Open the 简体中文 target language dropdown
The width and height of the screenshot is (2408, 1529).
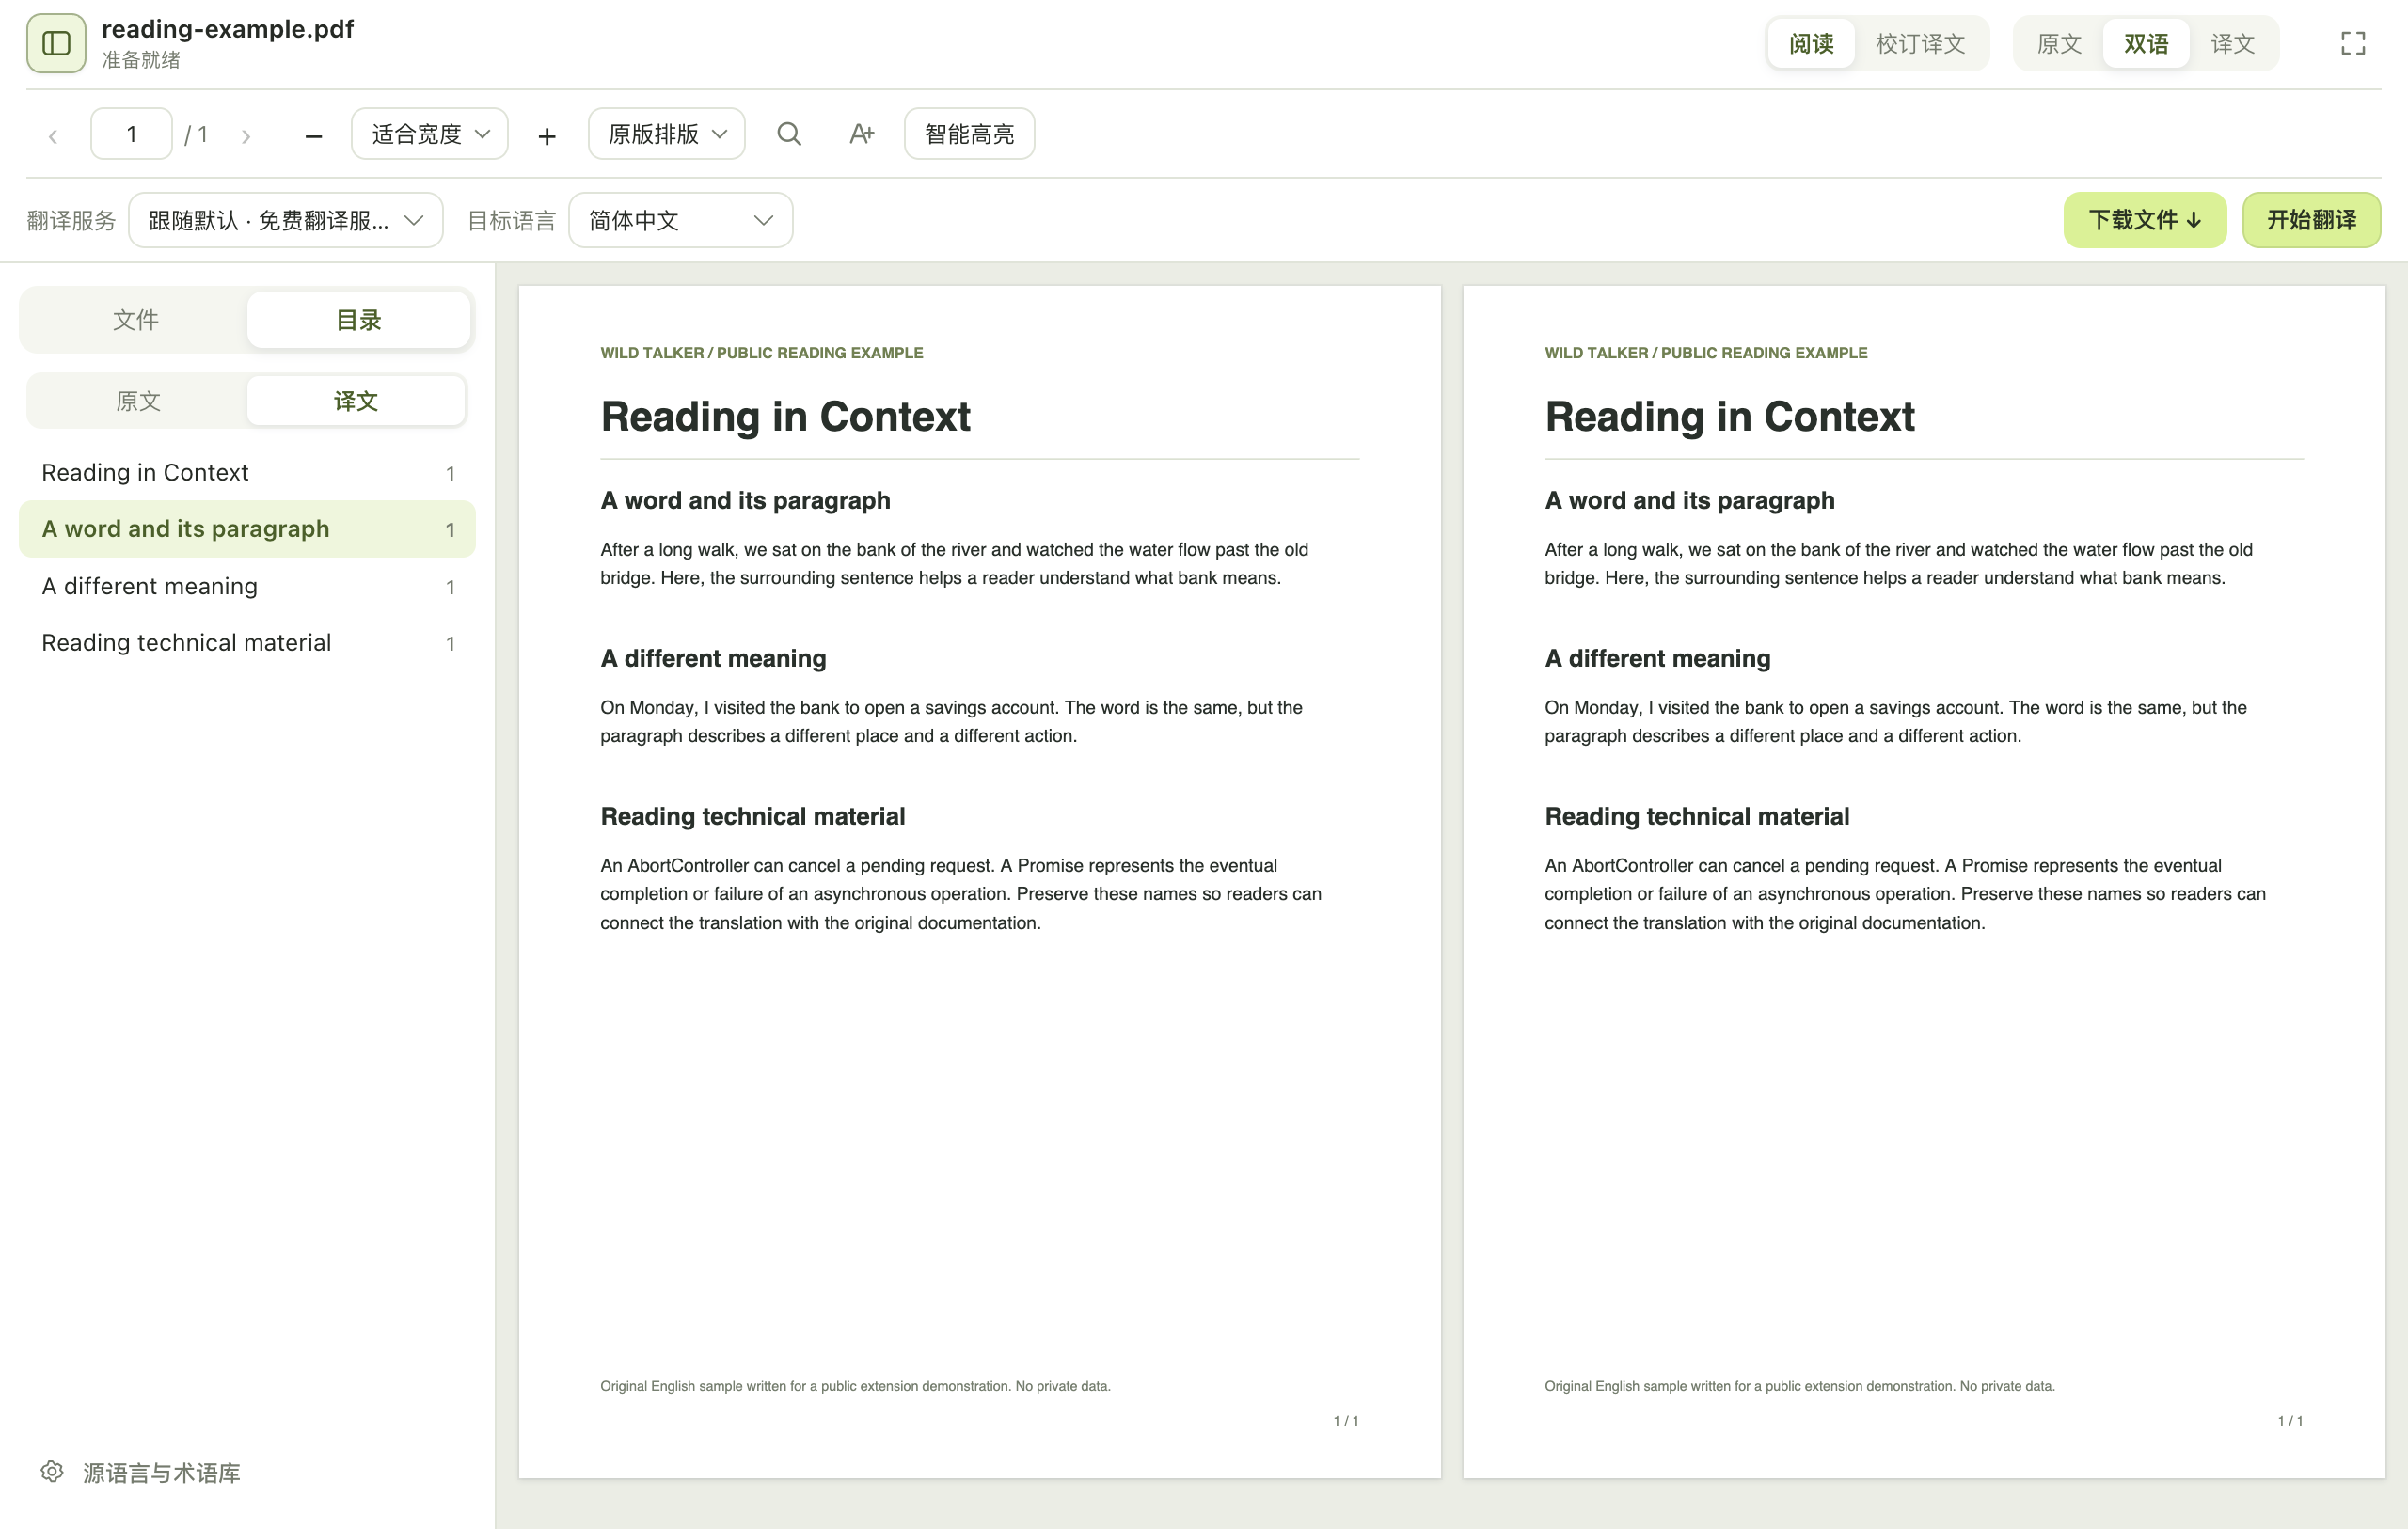point(681,220)
